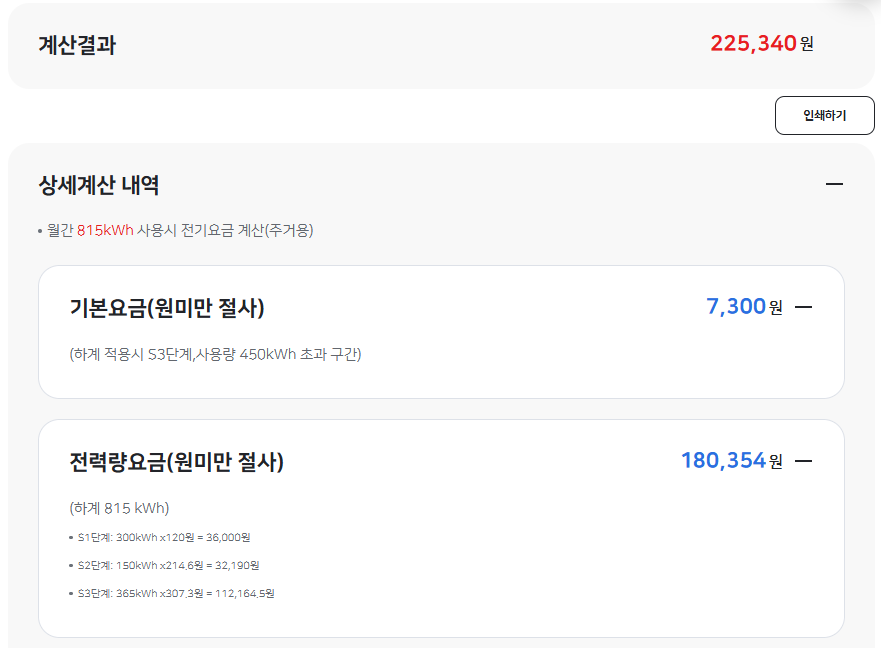Select the bullet icon beside S1단계 line

click(68, 537)
